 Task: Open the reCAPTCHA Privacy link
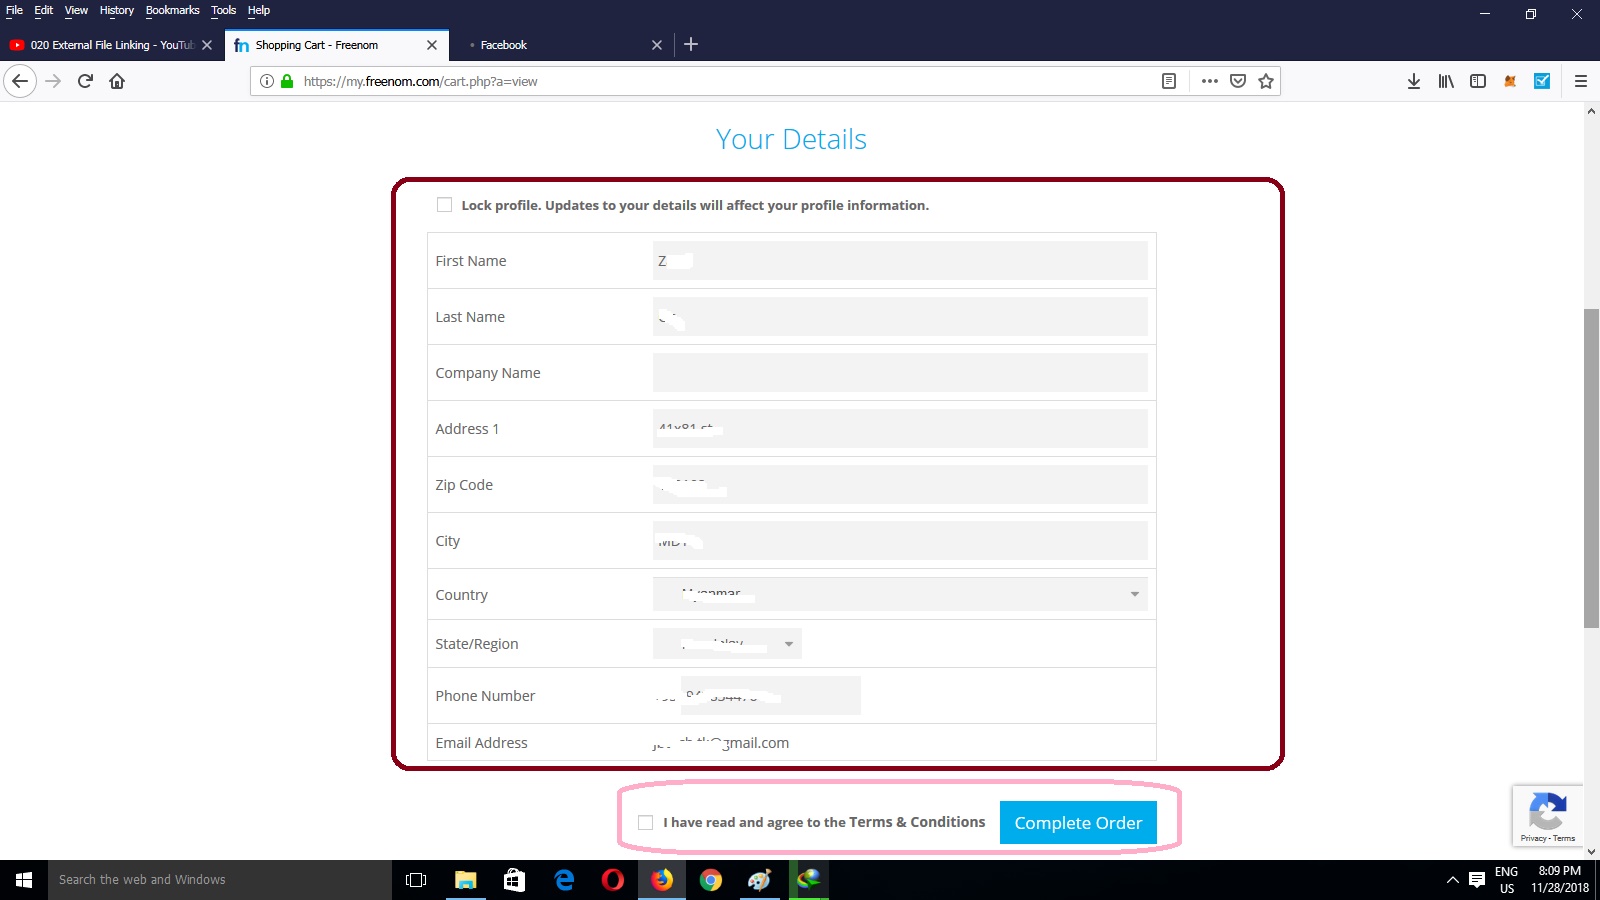(x=1533, y=838)
